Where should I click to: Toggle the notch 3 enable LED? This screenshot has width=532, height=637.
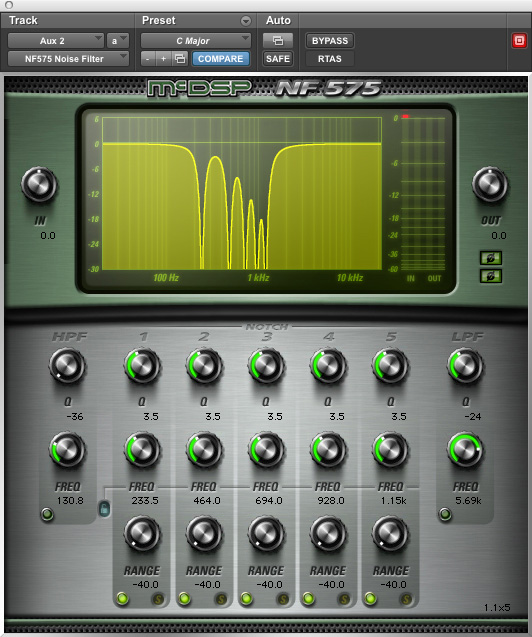point(247,598)
